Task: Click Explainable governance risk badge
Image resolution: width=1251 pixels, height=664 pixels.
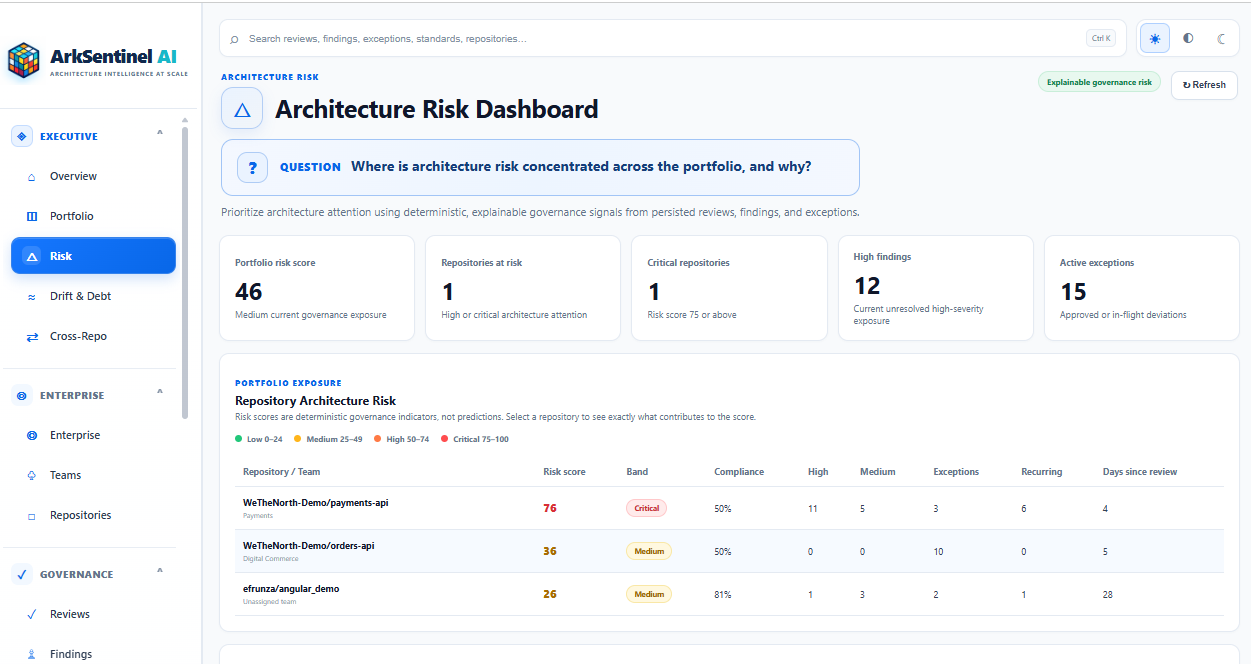Action: (1099, 82)
